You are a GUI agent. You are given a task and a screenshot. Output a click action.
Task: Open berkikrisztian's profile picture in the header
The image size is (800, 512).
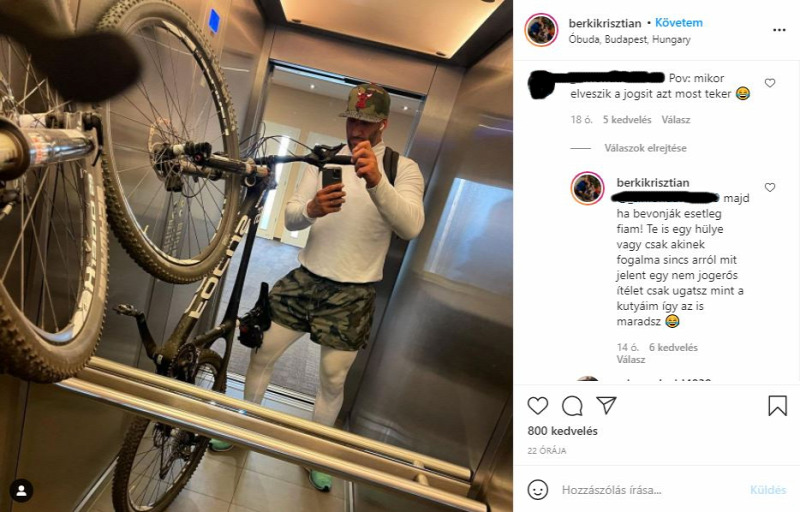pos(541,30)
